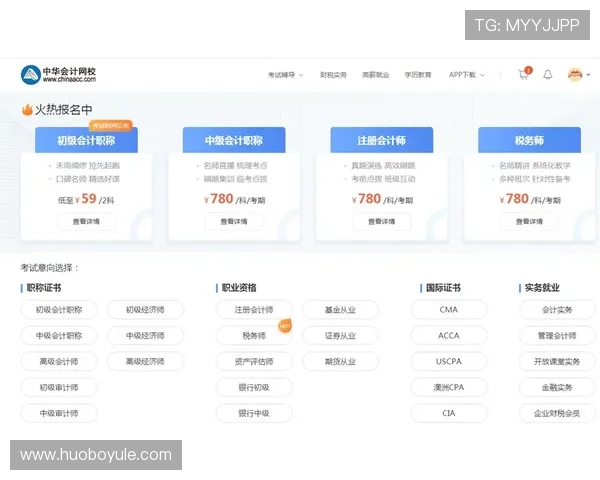Select the 中级会计职称 card header
Screen dimensions: 600x480
click(x=234, y=140)
